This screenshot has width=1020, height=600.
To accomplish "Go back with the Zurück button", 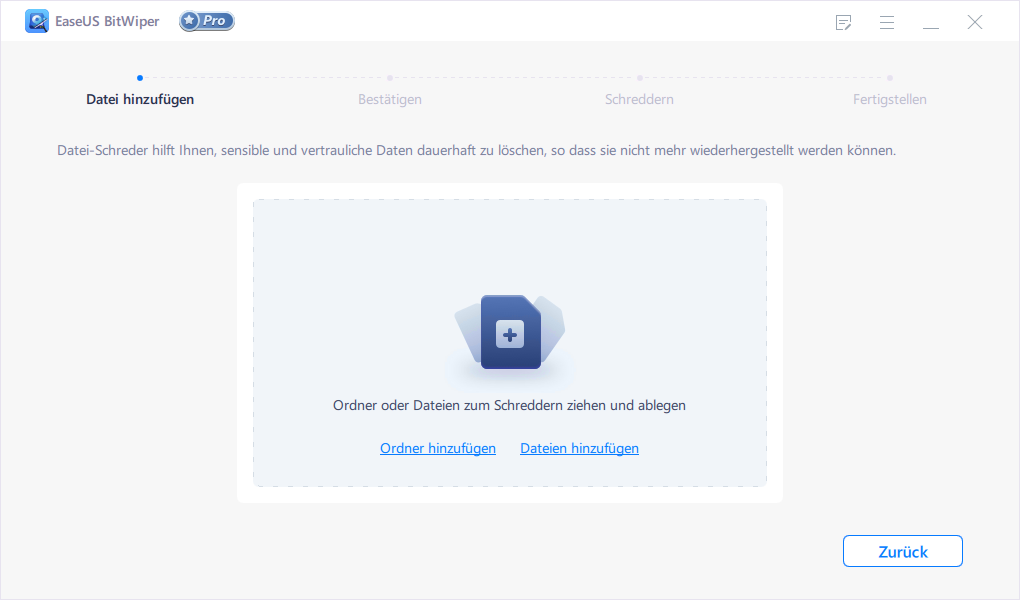I will [x=902, y=551].
